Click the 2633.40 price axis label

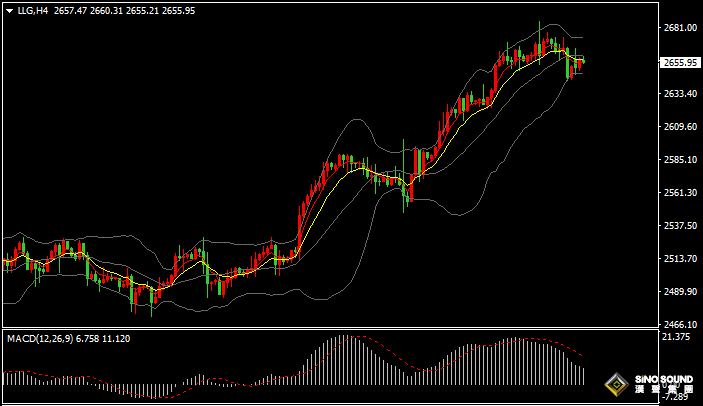click(680, 94)
